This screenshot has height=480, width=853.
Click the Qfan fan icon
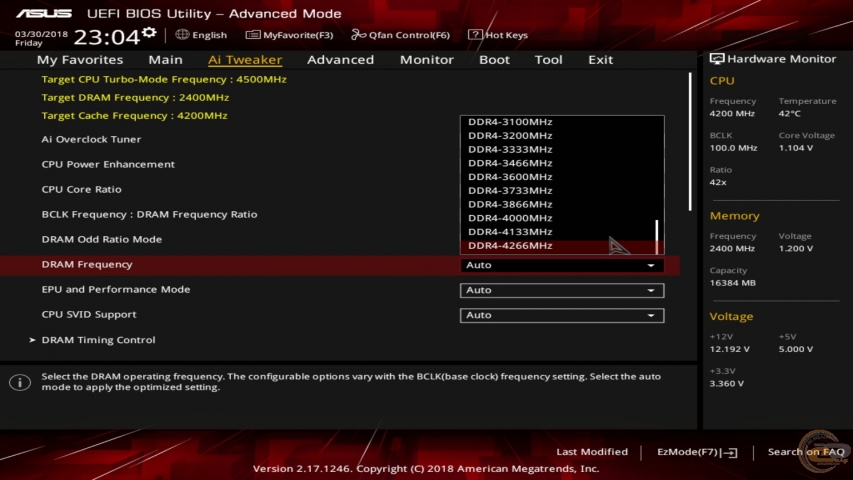tap(358, 35)
